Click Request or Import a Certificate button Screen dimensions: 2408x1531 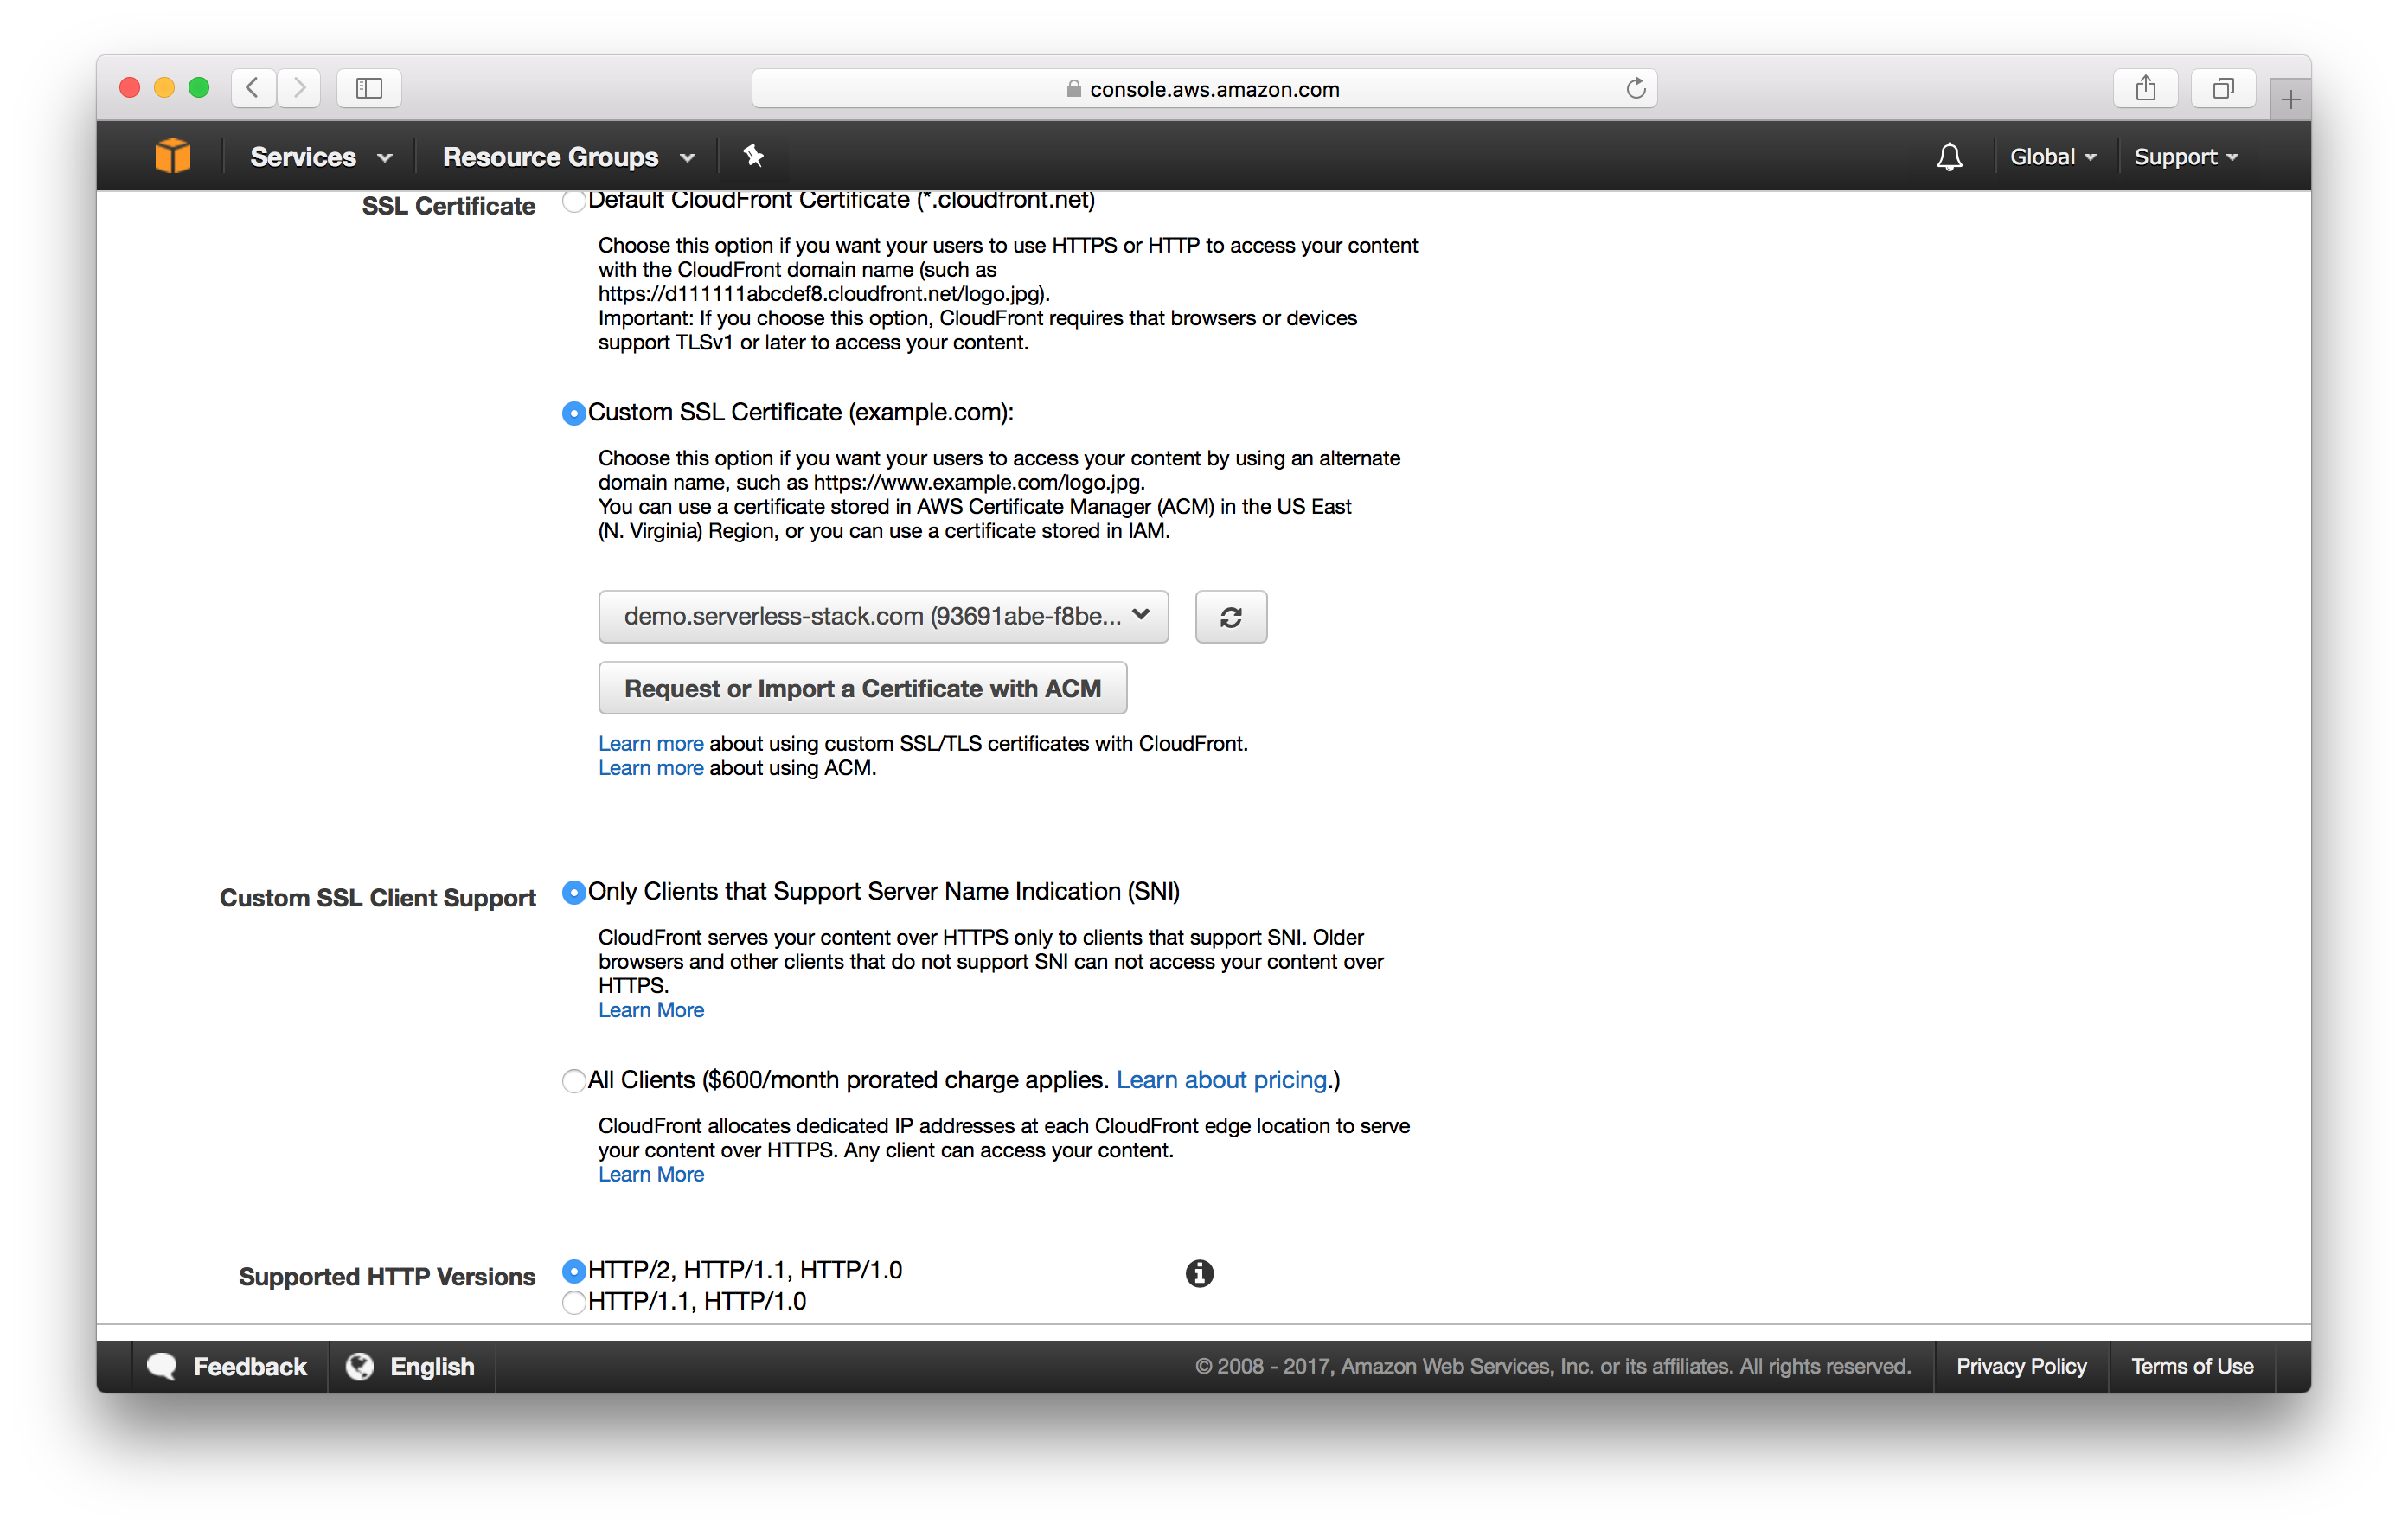861,689
